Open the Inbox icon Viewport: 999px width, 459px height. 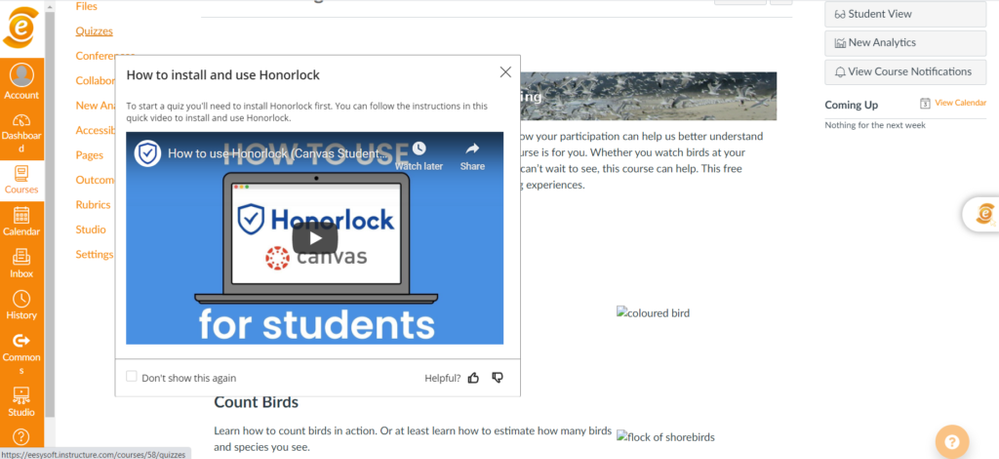pos(21,264)
